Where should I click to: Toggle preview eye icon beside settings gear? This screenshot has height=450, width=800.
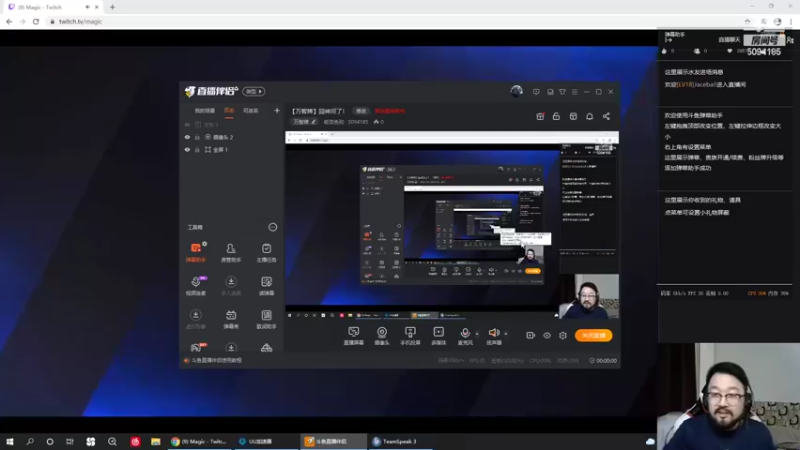tap(546, 335)
